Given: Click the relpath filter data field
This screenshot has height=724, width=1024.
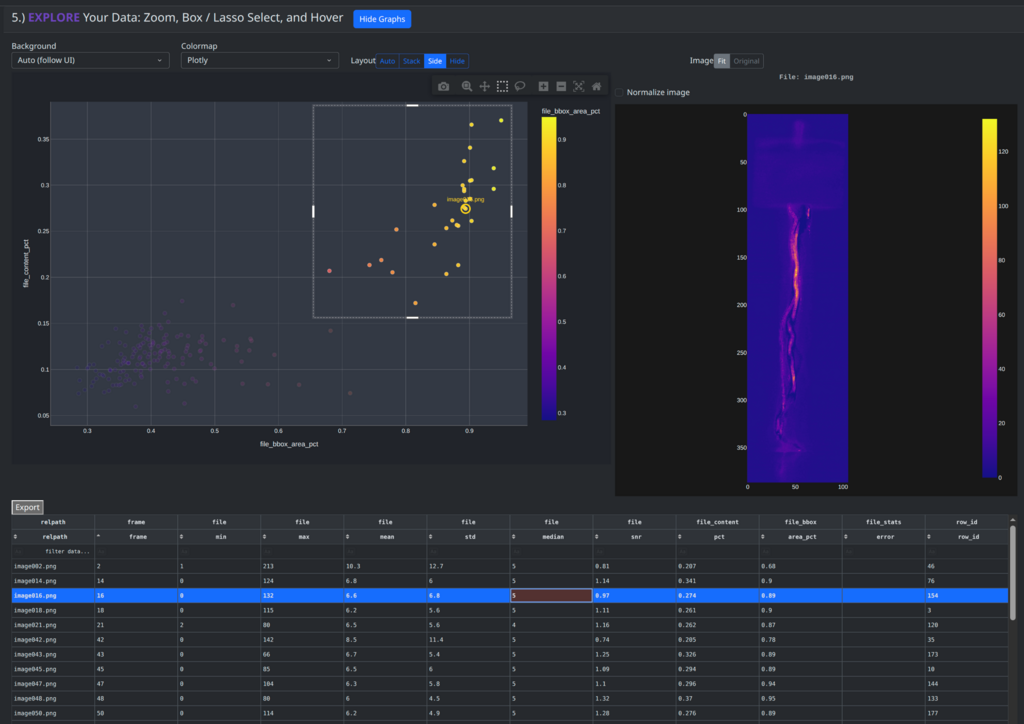Looking at the screenshot, I should (53, 552).
